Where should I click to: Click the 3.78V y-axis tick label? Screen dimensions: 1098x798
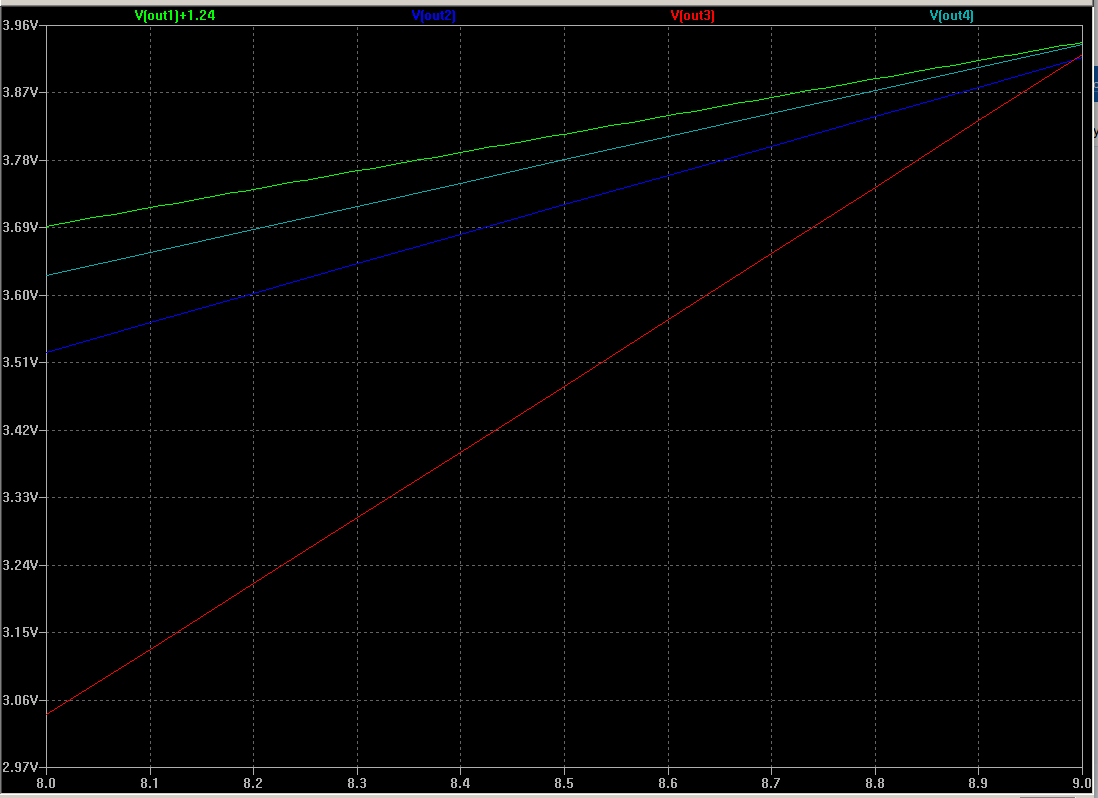(21, 160)
